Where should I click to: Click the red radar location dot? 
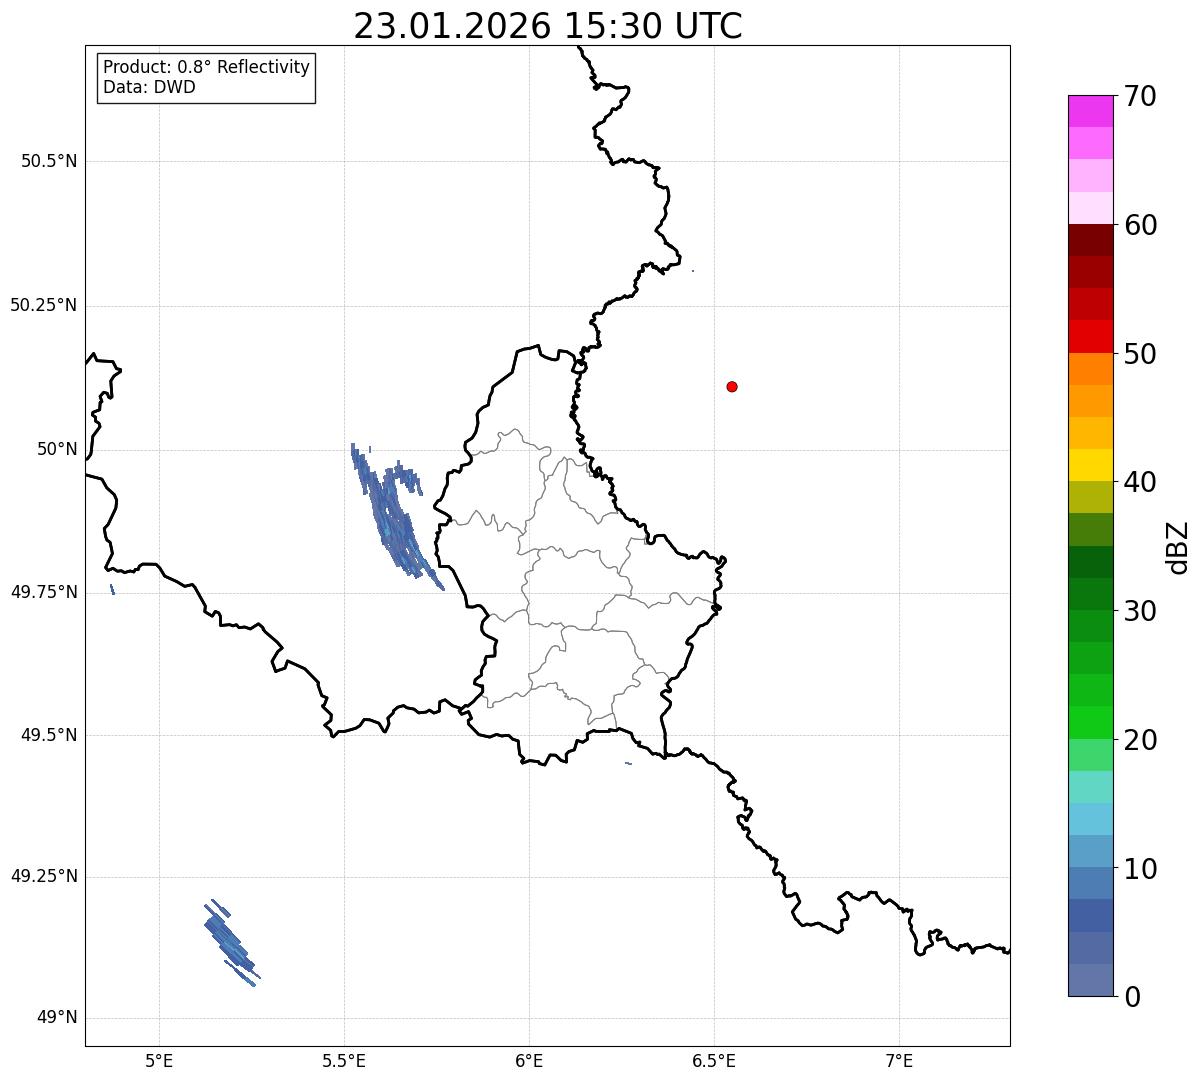click(x=732, y=386)
